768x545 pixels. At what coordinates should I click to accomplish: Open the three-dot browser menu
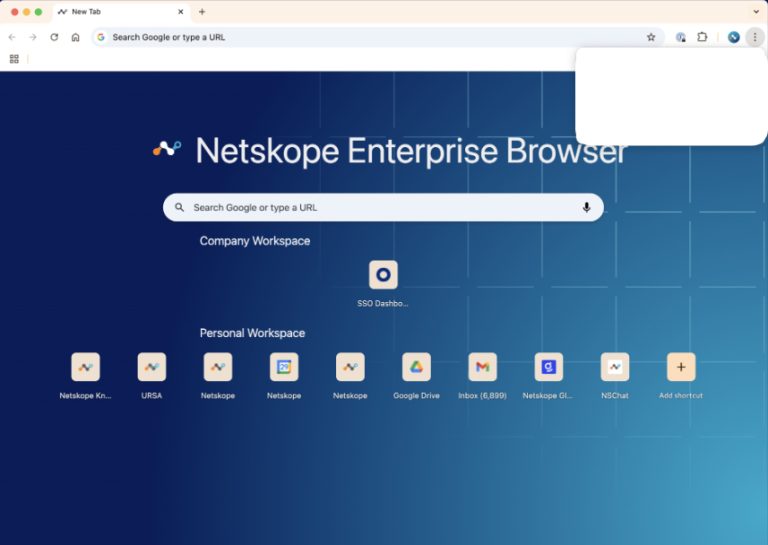(755, 37)
